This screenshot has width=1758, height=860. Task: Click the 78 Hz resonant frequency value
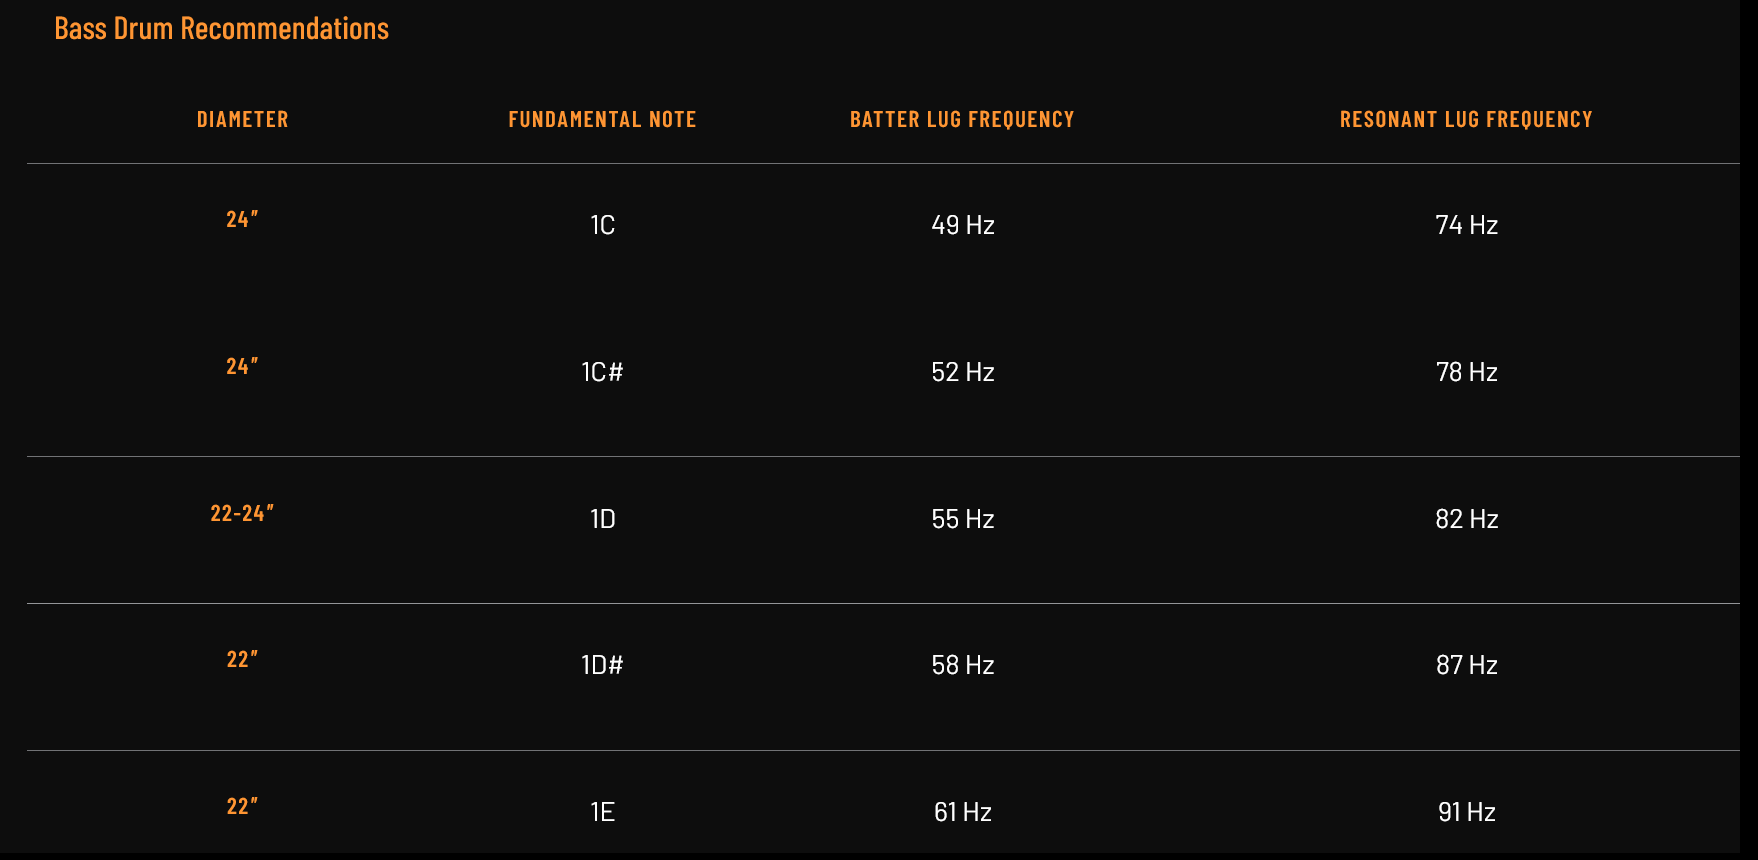(1467, 372)
